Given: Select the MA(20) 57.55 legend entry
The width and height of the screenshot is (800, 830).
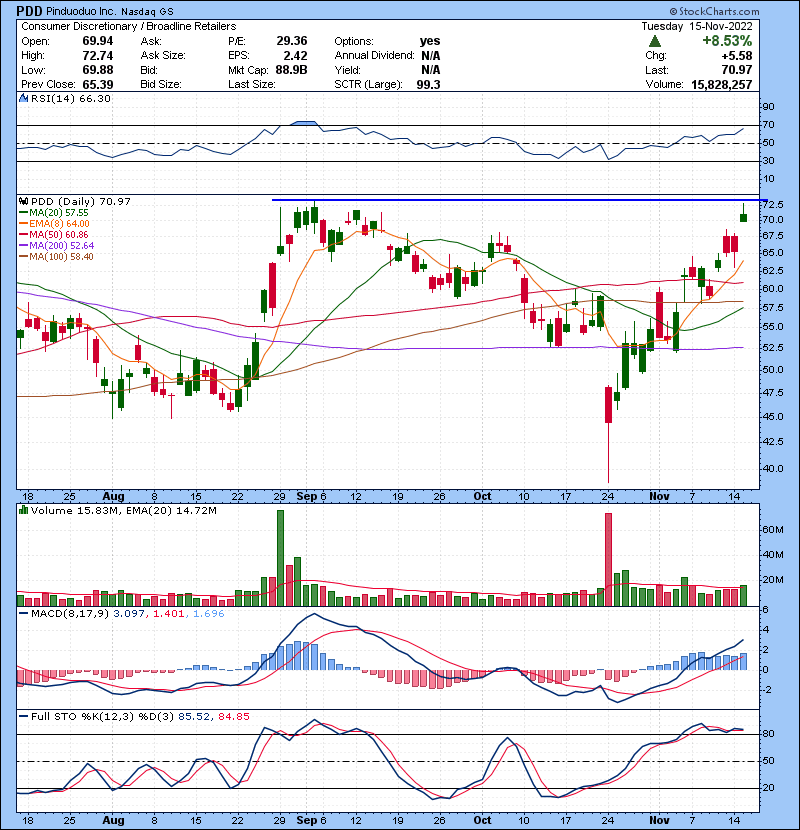Looking at the screenshot, I should [53, 212].
